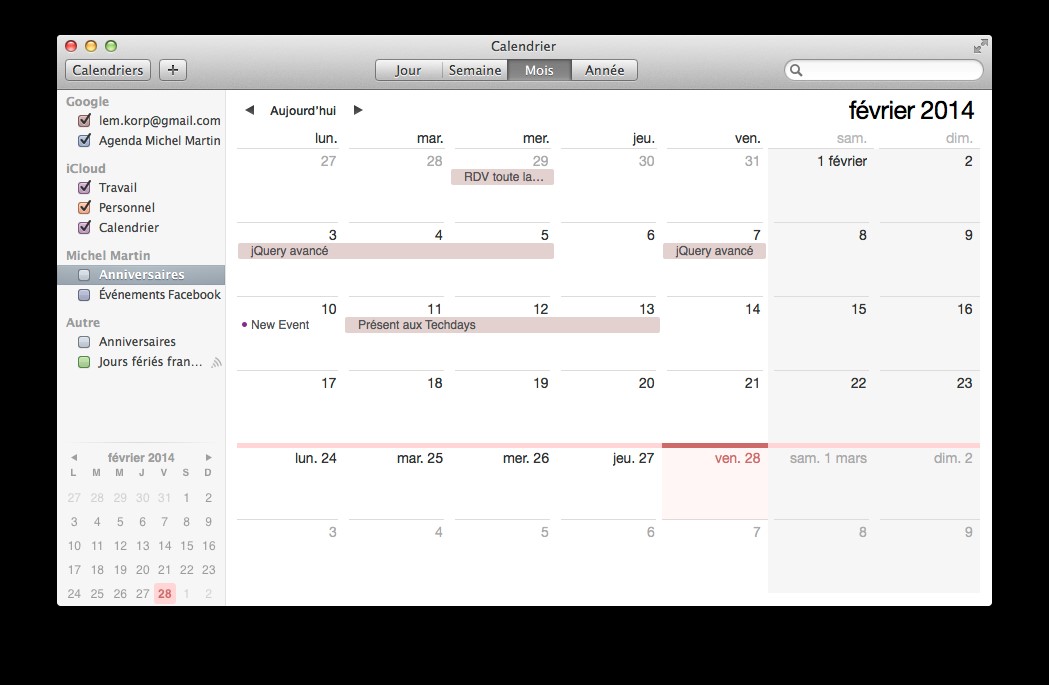The width and height of the screenshot is (1049, 685).
Task: Select 28 in the mini calendar
Action: [x=165, y=594]
